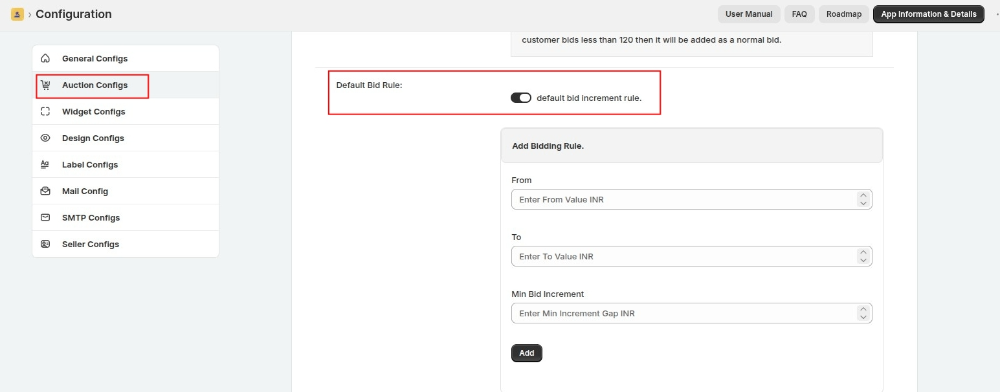Image resolution: width=1000 pixels, height=392 pixels.
Task: Open the User Manual
Action: pos(749,14)
